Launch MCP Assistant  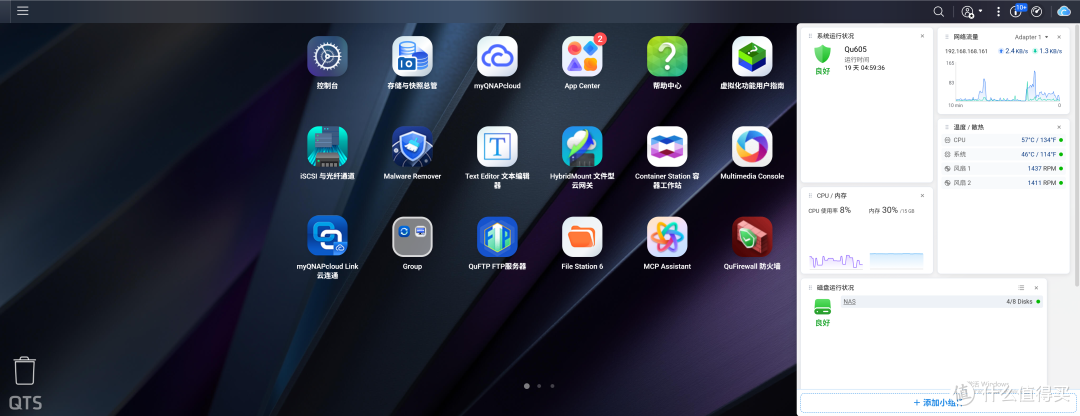pyautogui.click(x=667, y=236)
